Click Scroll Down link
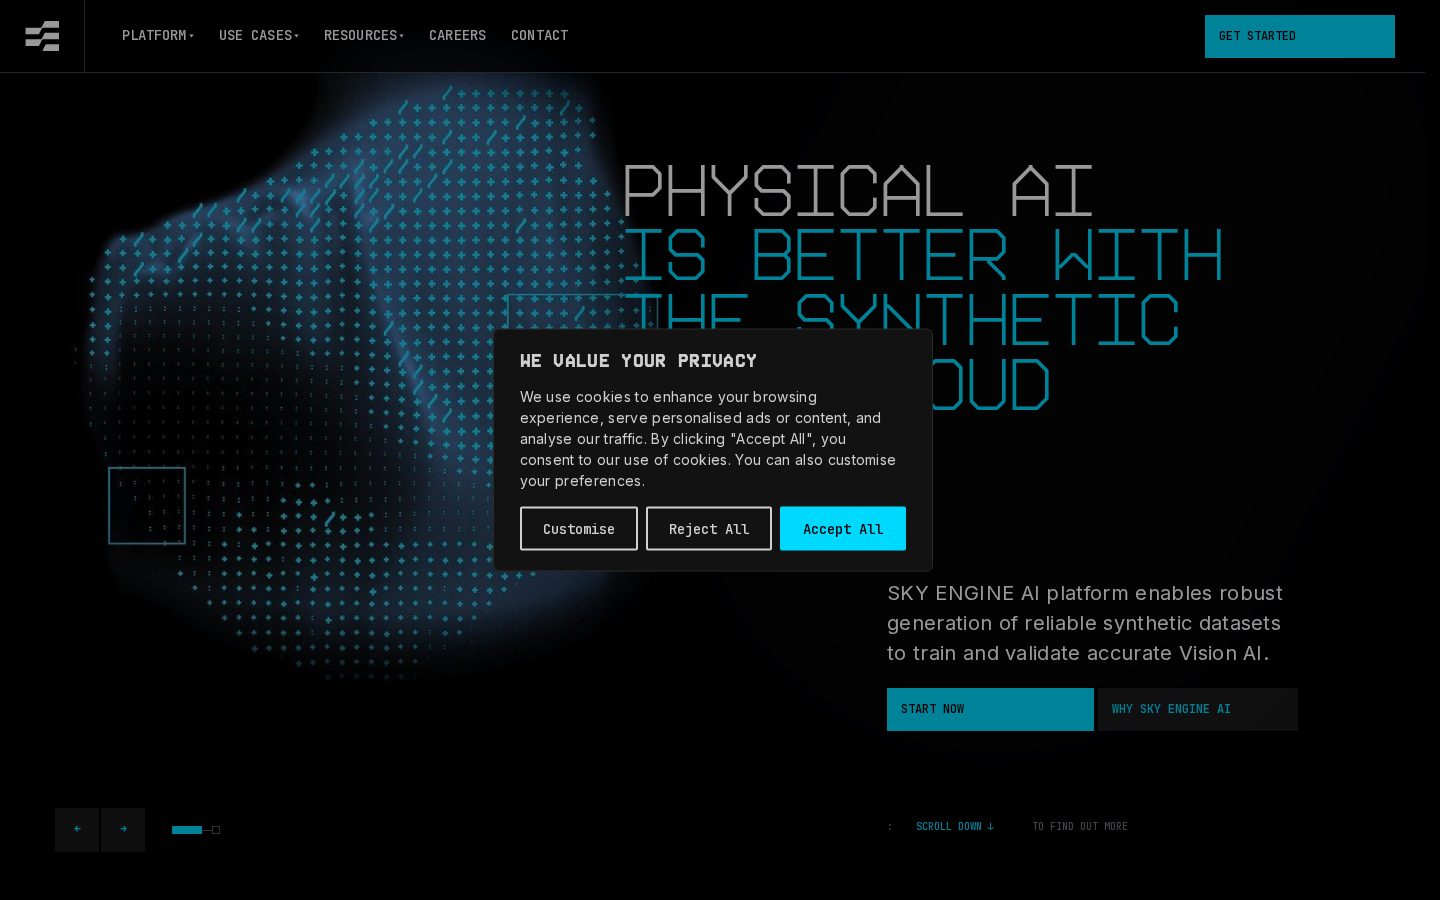The image size is (1440, 900). 955,826
